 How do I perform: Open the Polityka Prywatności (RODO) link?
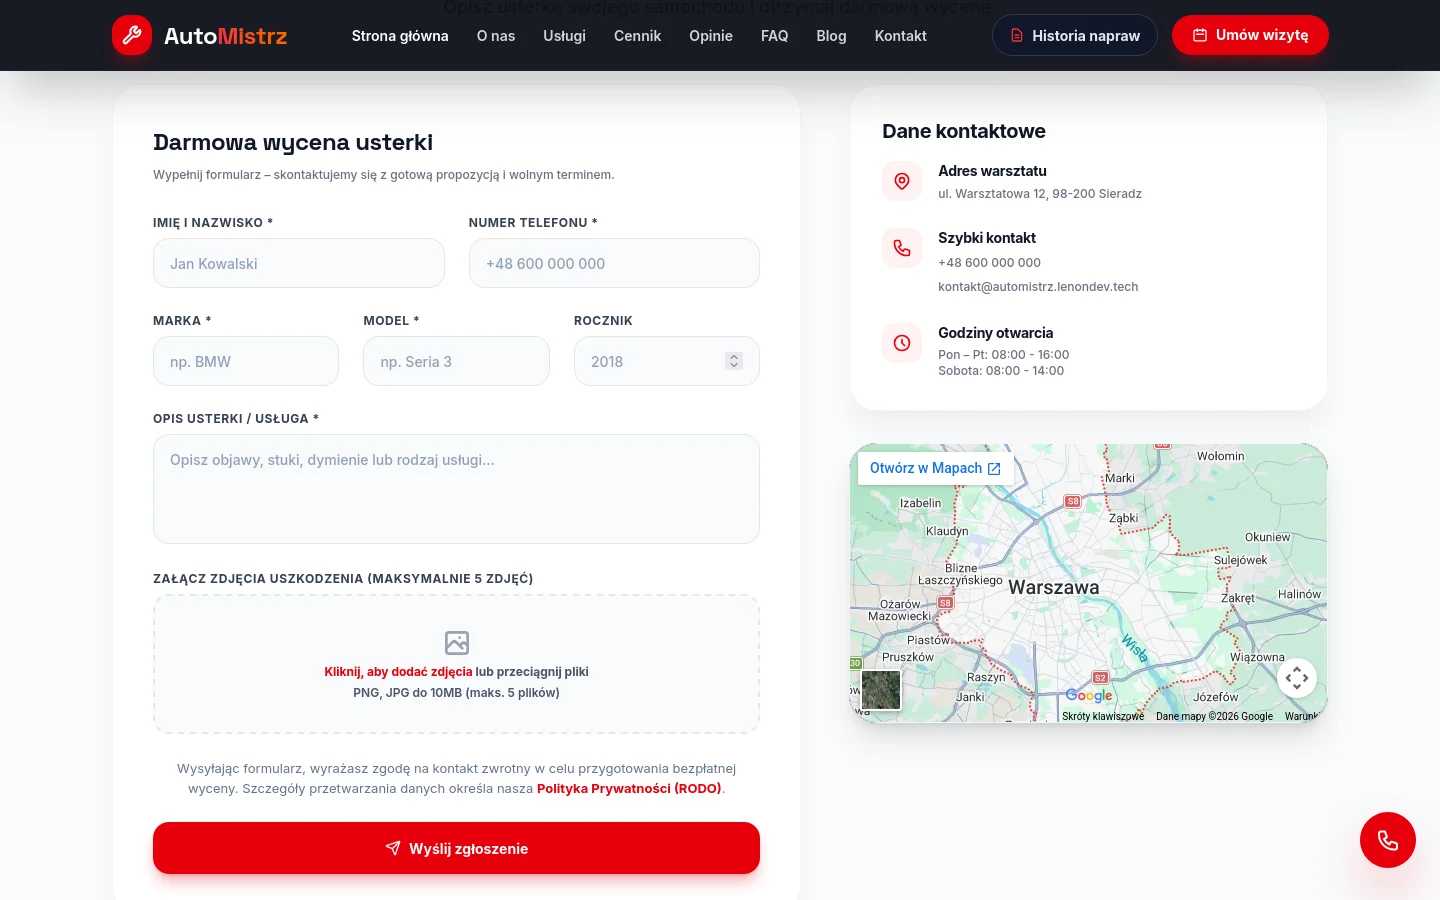click(x=629, y=789)
